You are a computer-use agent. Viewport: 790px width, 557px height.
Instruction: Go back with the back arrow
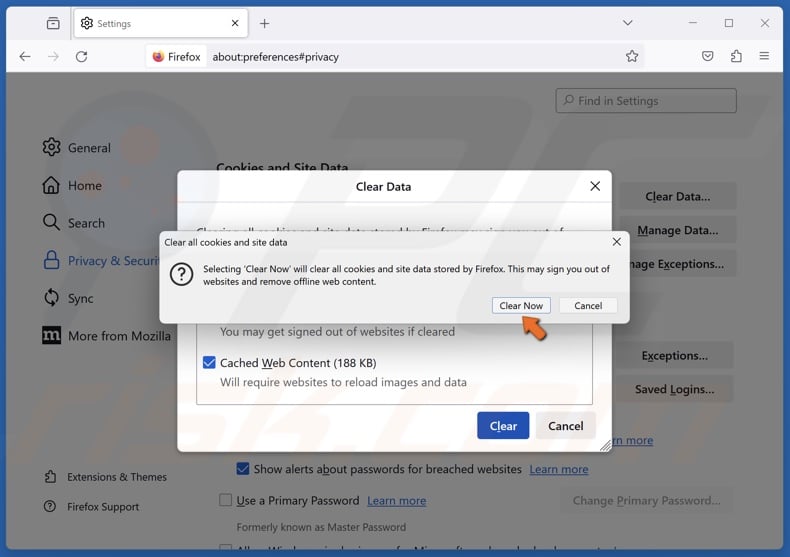point(25,56)
